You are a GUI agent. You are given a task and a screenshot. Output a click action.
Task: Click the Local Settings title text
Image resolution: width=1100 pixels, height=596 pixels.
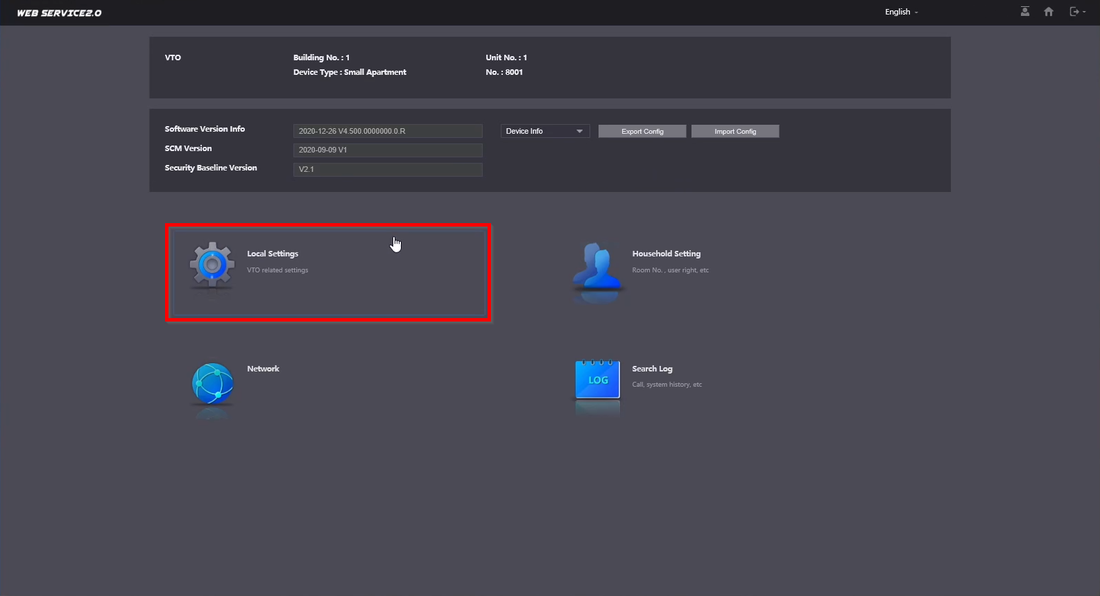[272, 254]
